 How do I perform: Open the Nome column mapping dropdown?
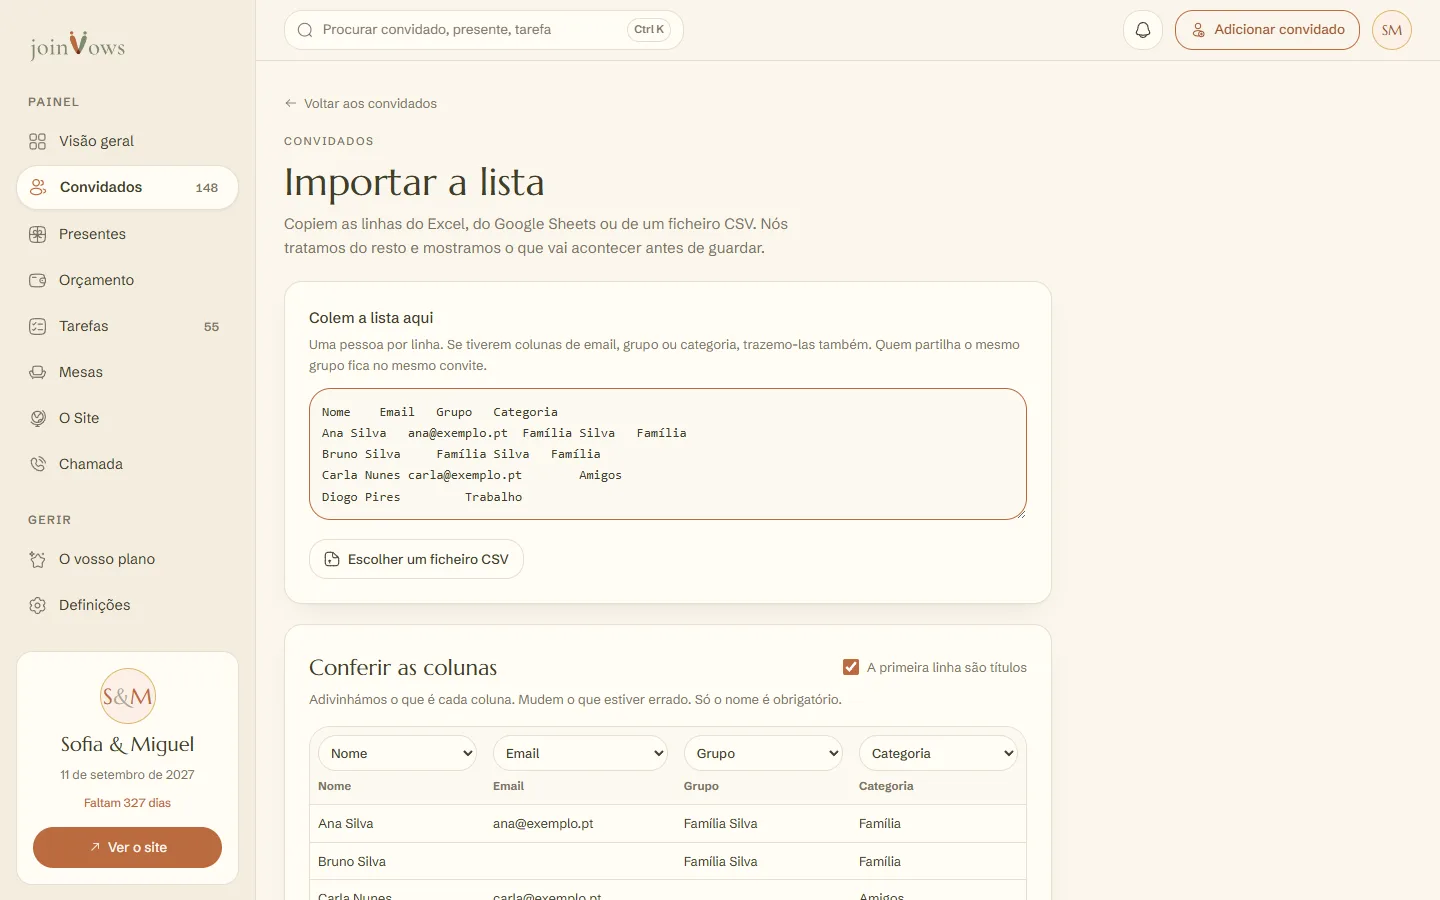(x=398, y=753)
